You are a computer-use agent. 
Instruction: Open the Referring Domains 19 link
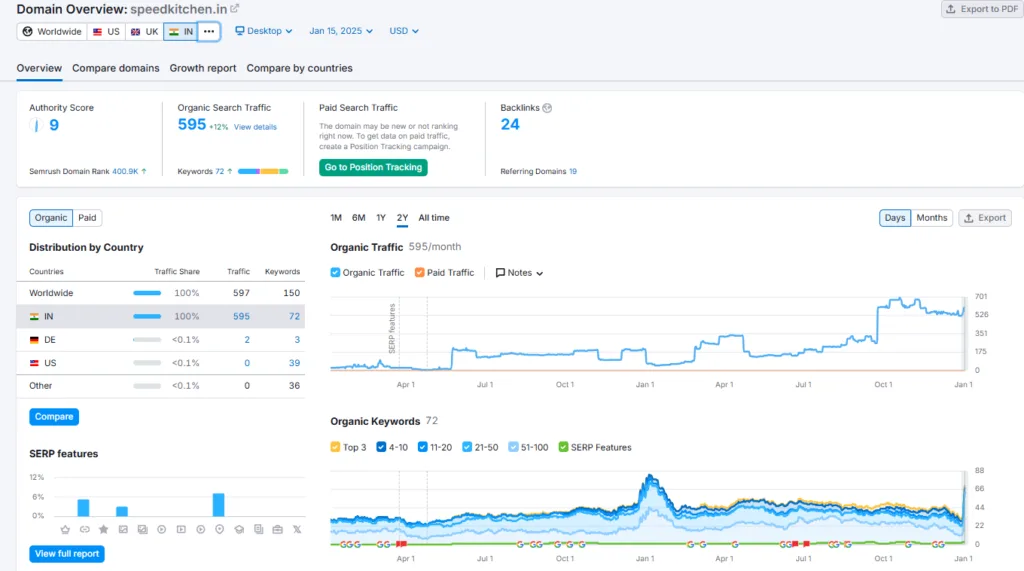tap(573, 171)
